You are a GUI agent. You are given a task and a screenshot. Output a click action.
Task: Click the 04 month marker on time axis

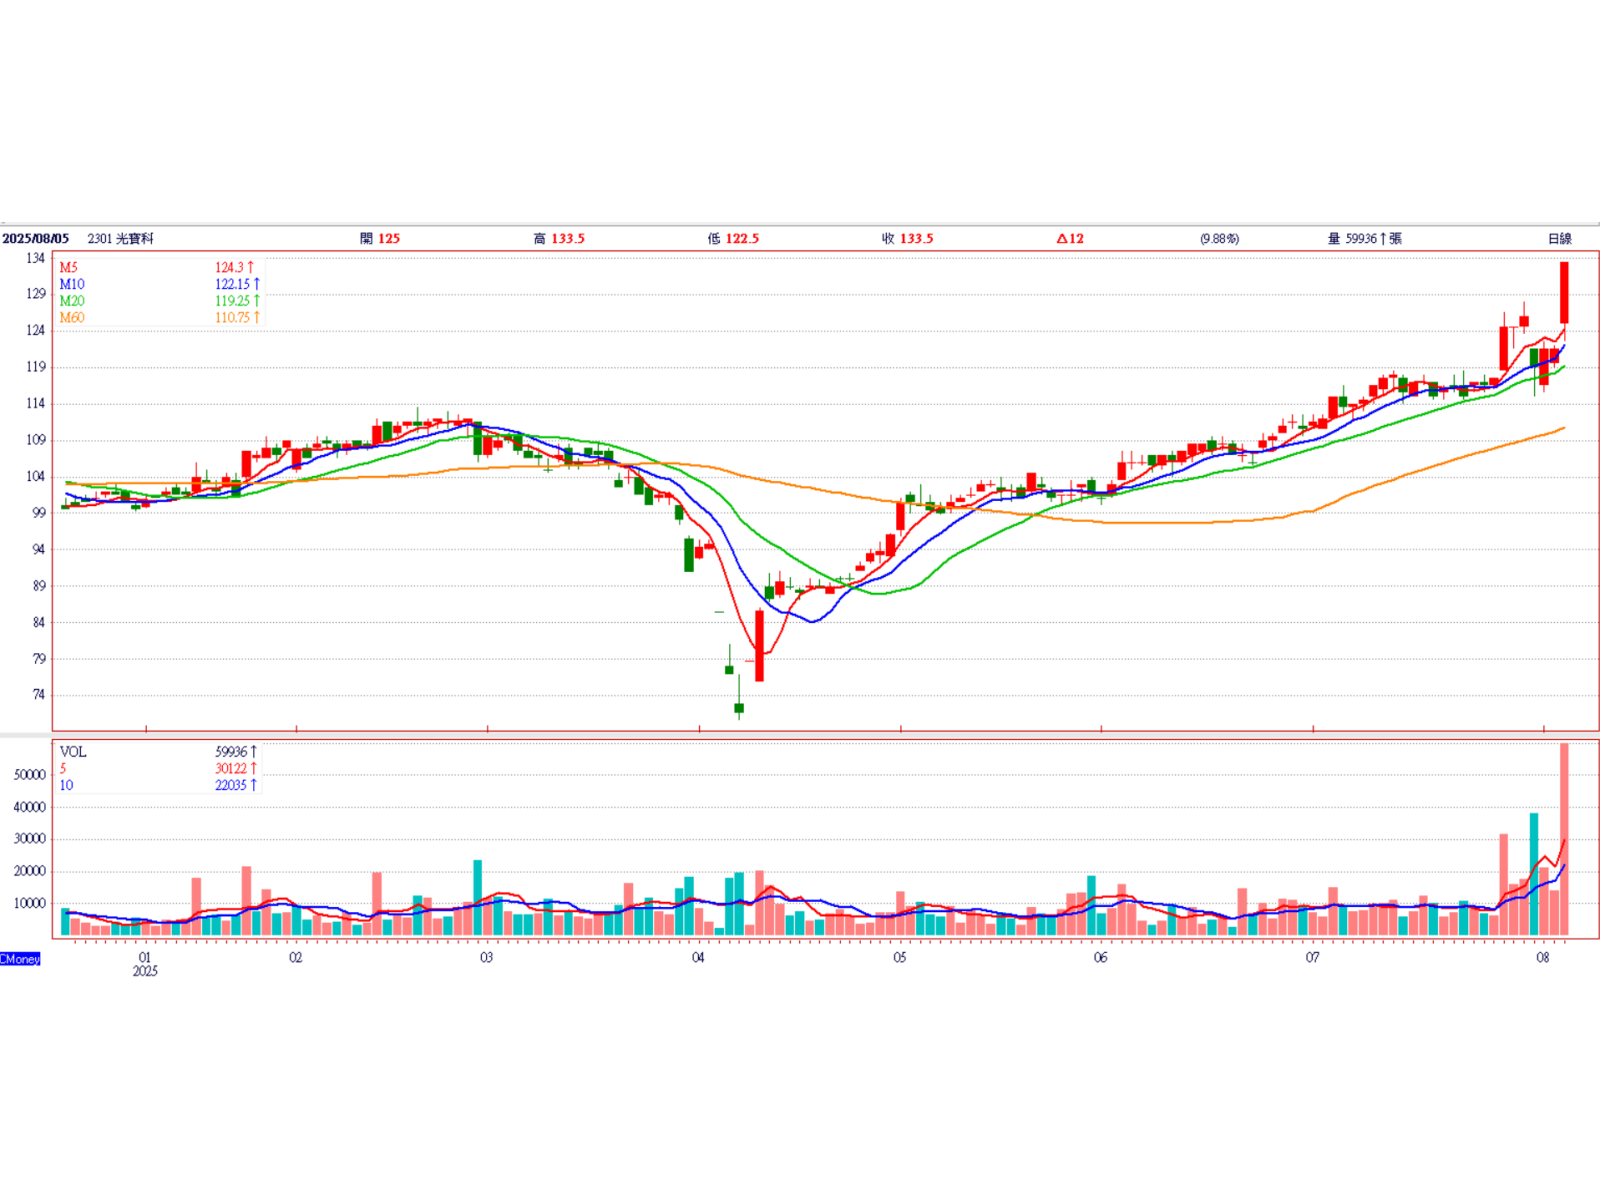coord(698,958)
